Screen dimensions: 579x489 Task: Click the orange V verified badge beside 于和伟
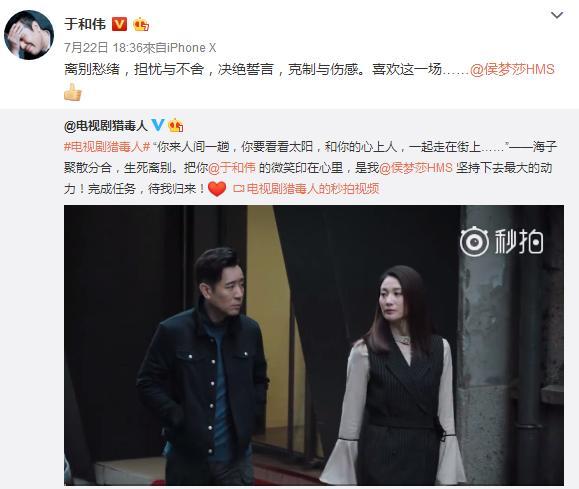click(x=119, y=24)
